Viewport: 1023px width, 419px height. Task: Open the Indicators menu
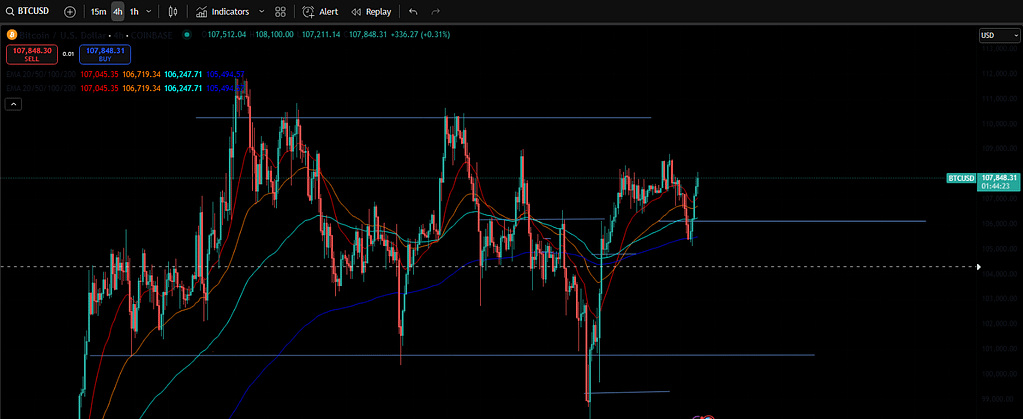222,12
